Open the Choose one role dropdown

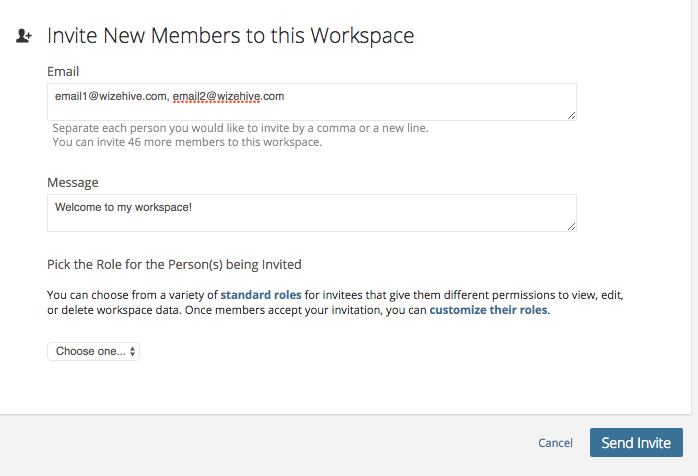93,351
